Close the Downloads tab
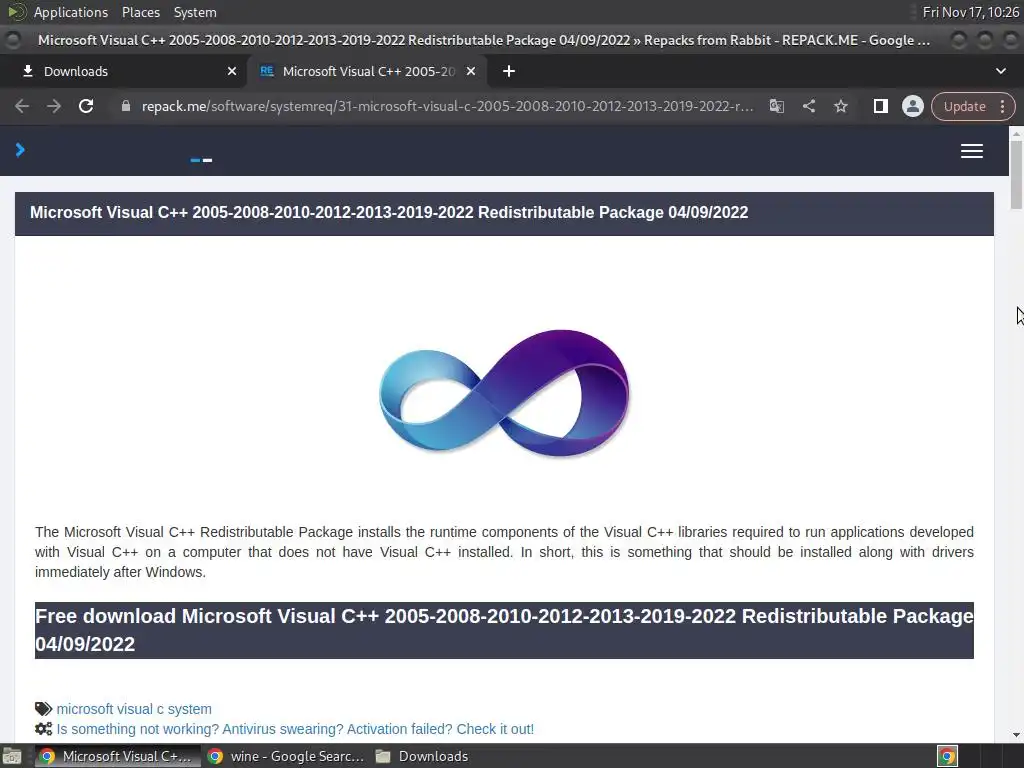The height and width of the screenshot is (768, 1024). (232, 71)
